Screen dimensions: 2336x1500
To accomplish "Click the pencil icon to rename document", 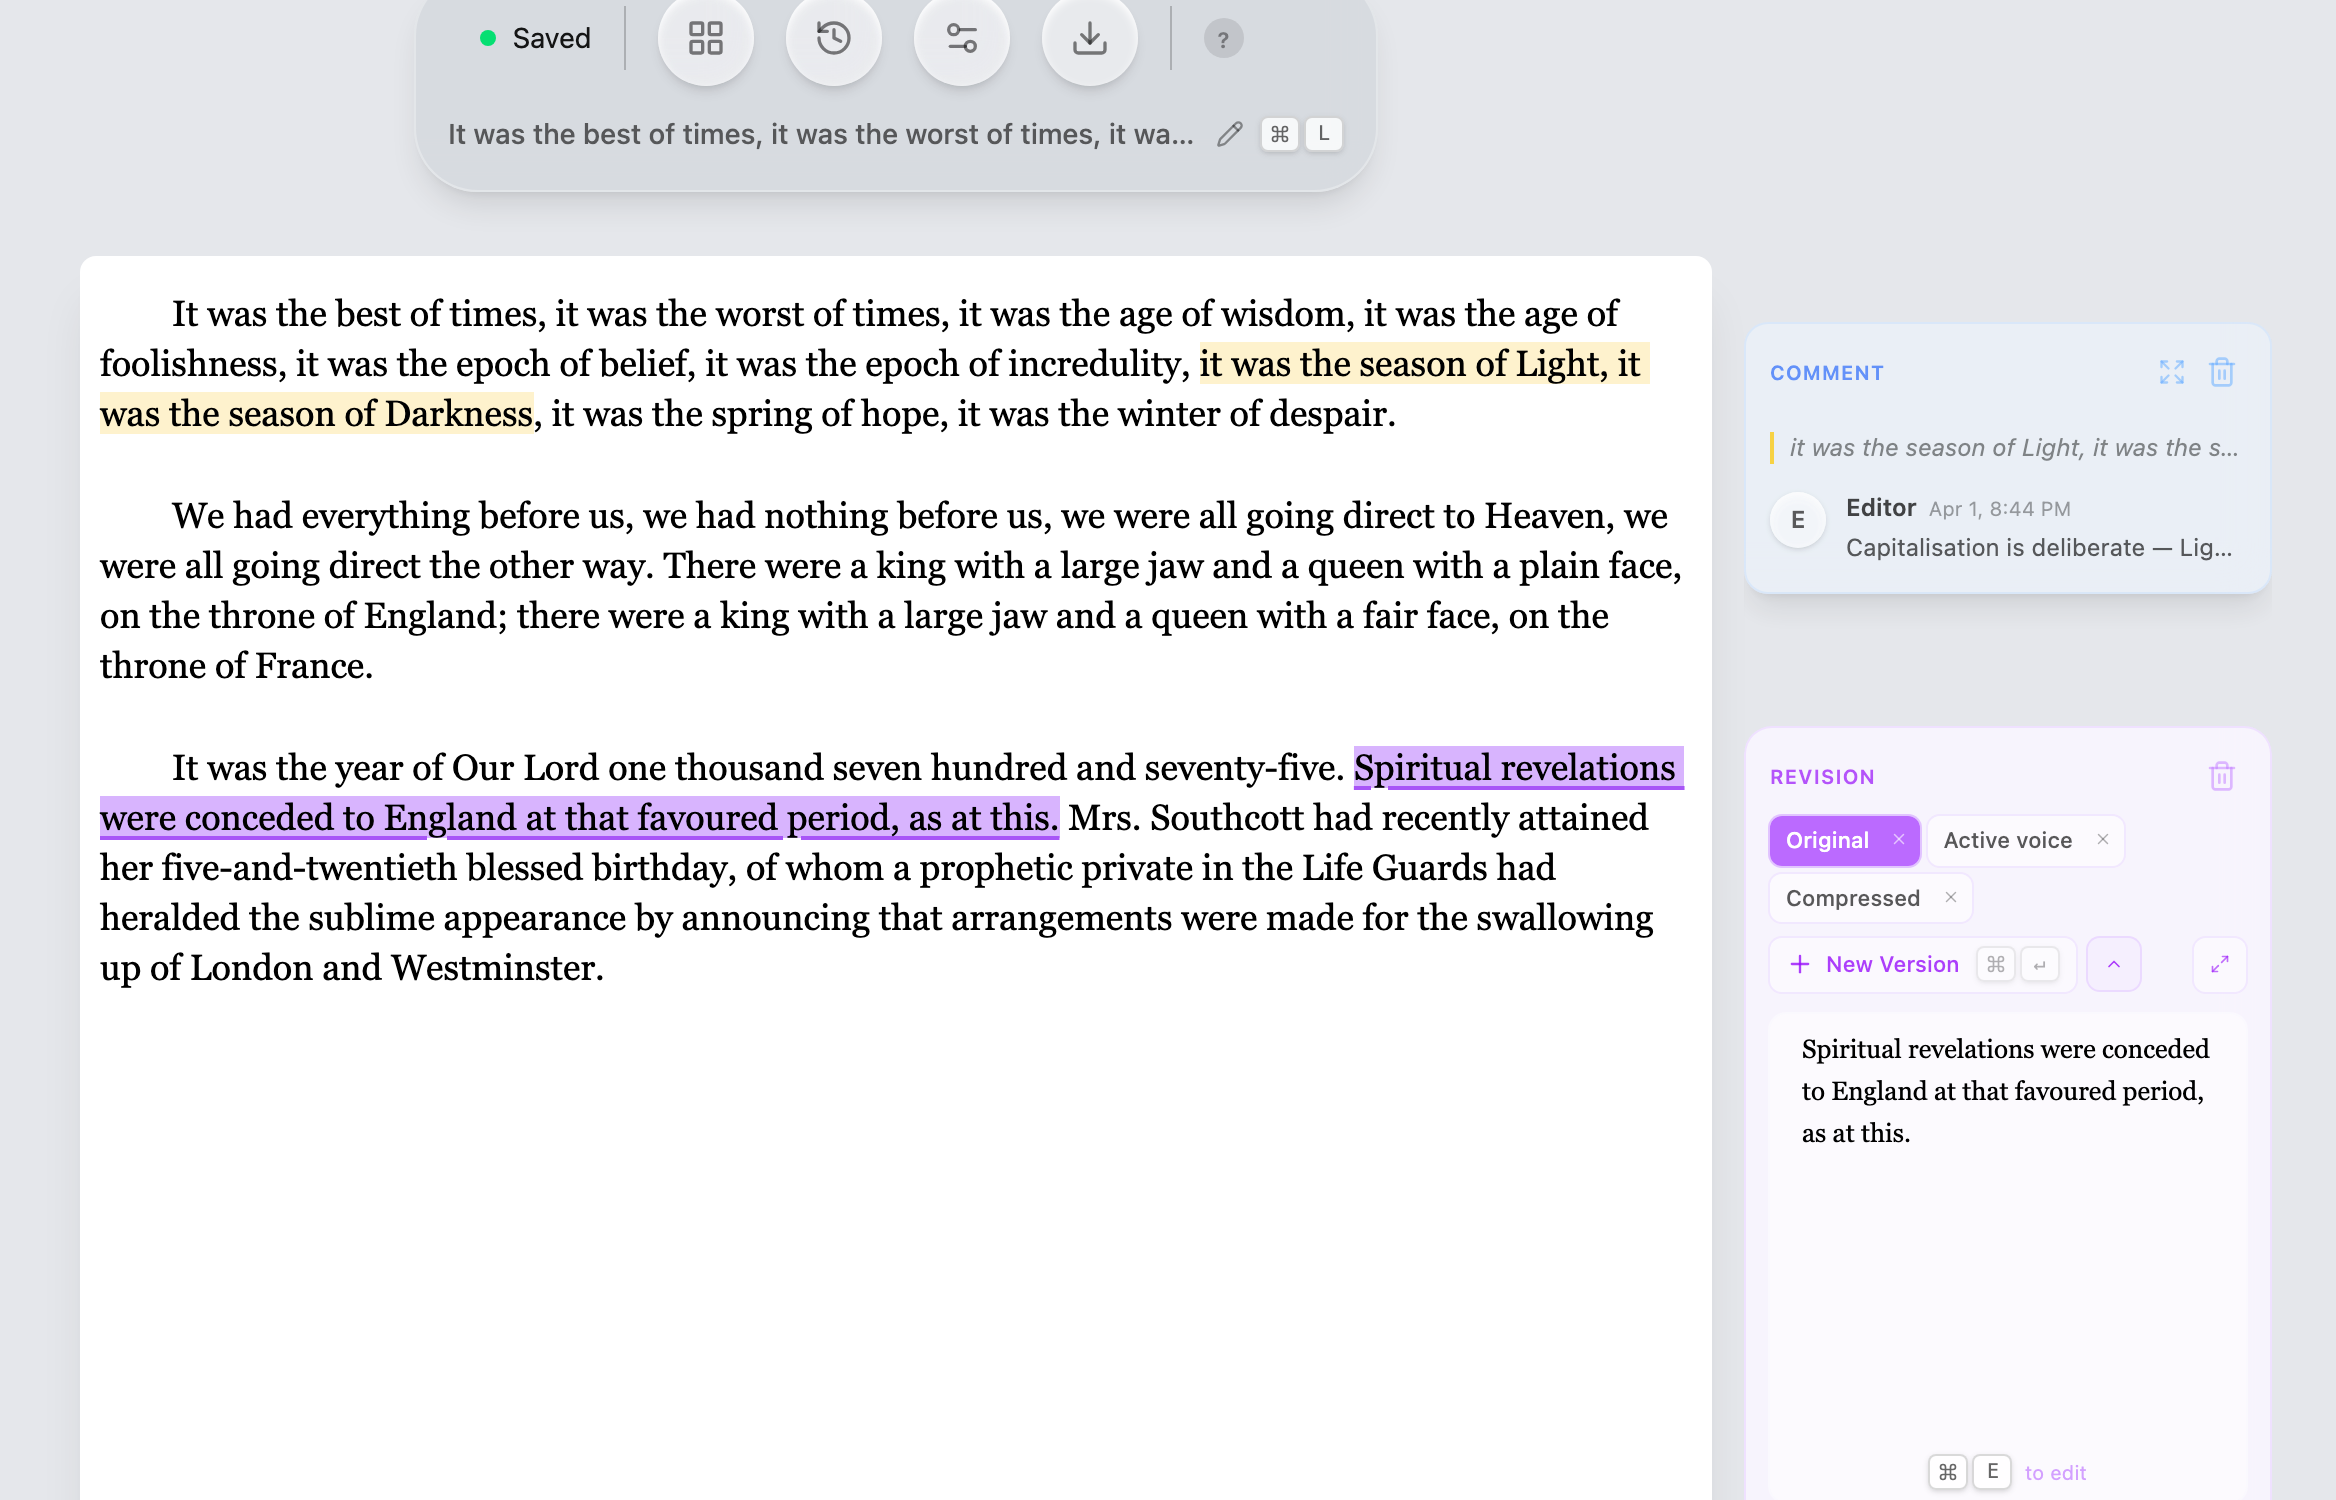I will tap(1230, 134).
